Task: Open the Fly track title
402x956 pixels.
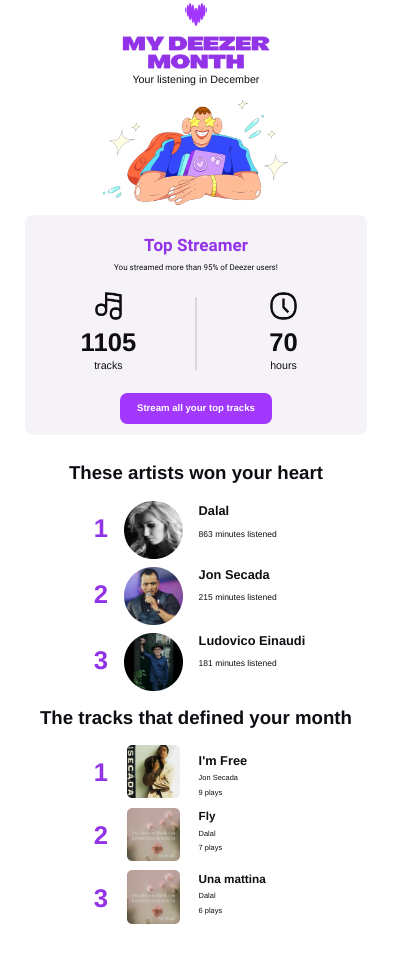Action: 207,816
